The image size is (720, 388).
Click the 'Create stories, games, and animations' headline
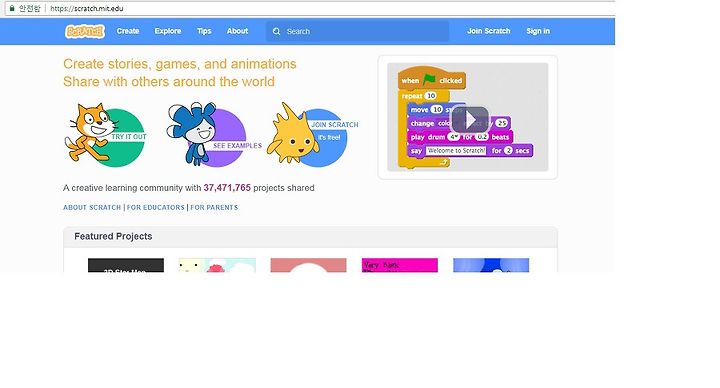[x=180, y=64]
